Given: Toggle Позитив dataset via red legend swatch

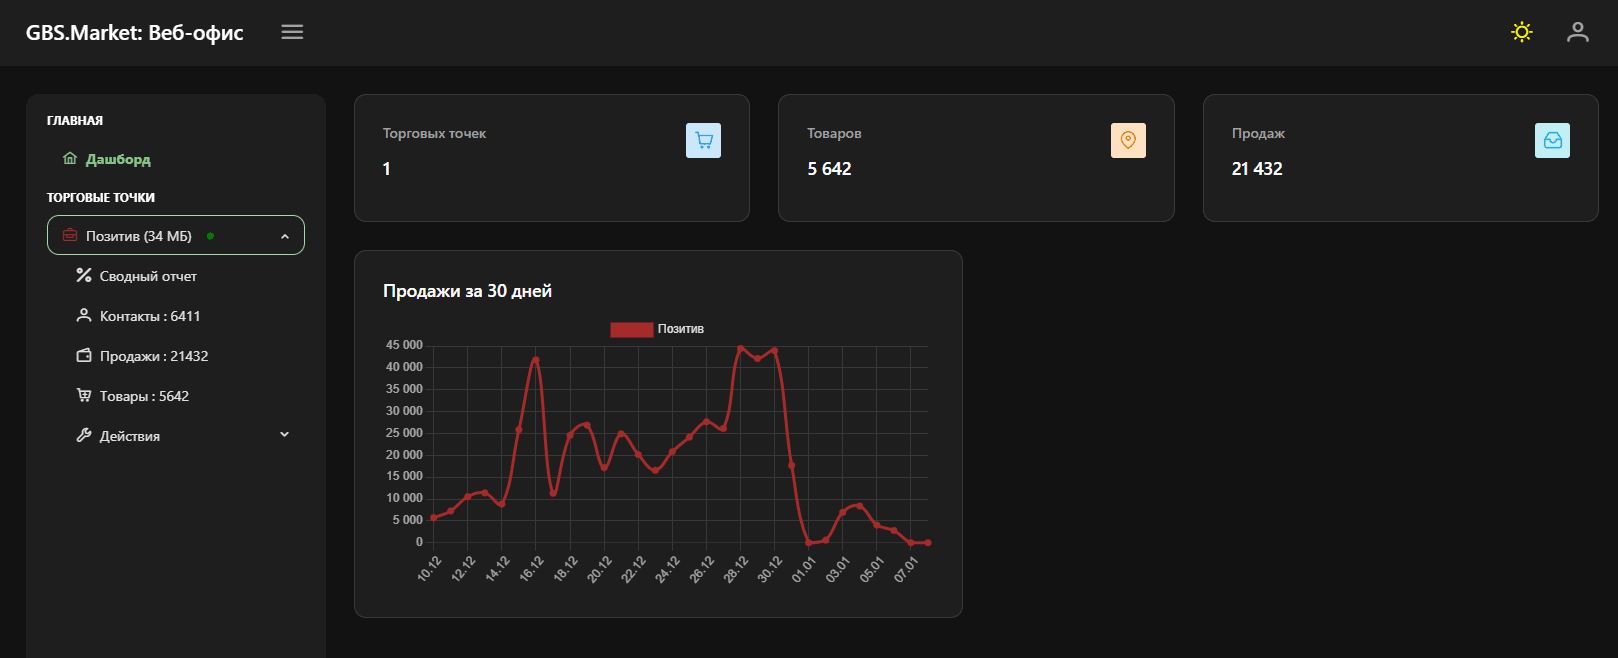Looking at the screenshot, I should click(631, 329).
